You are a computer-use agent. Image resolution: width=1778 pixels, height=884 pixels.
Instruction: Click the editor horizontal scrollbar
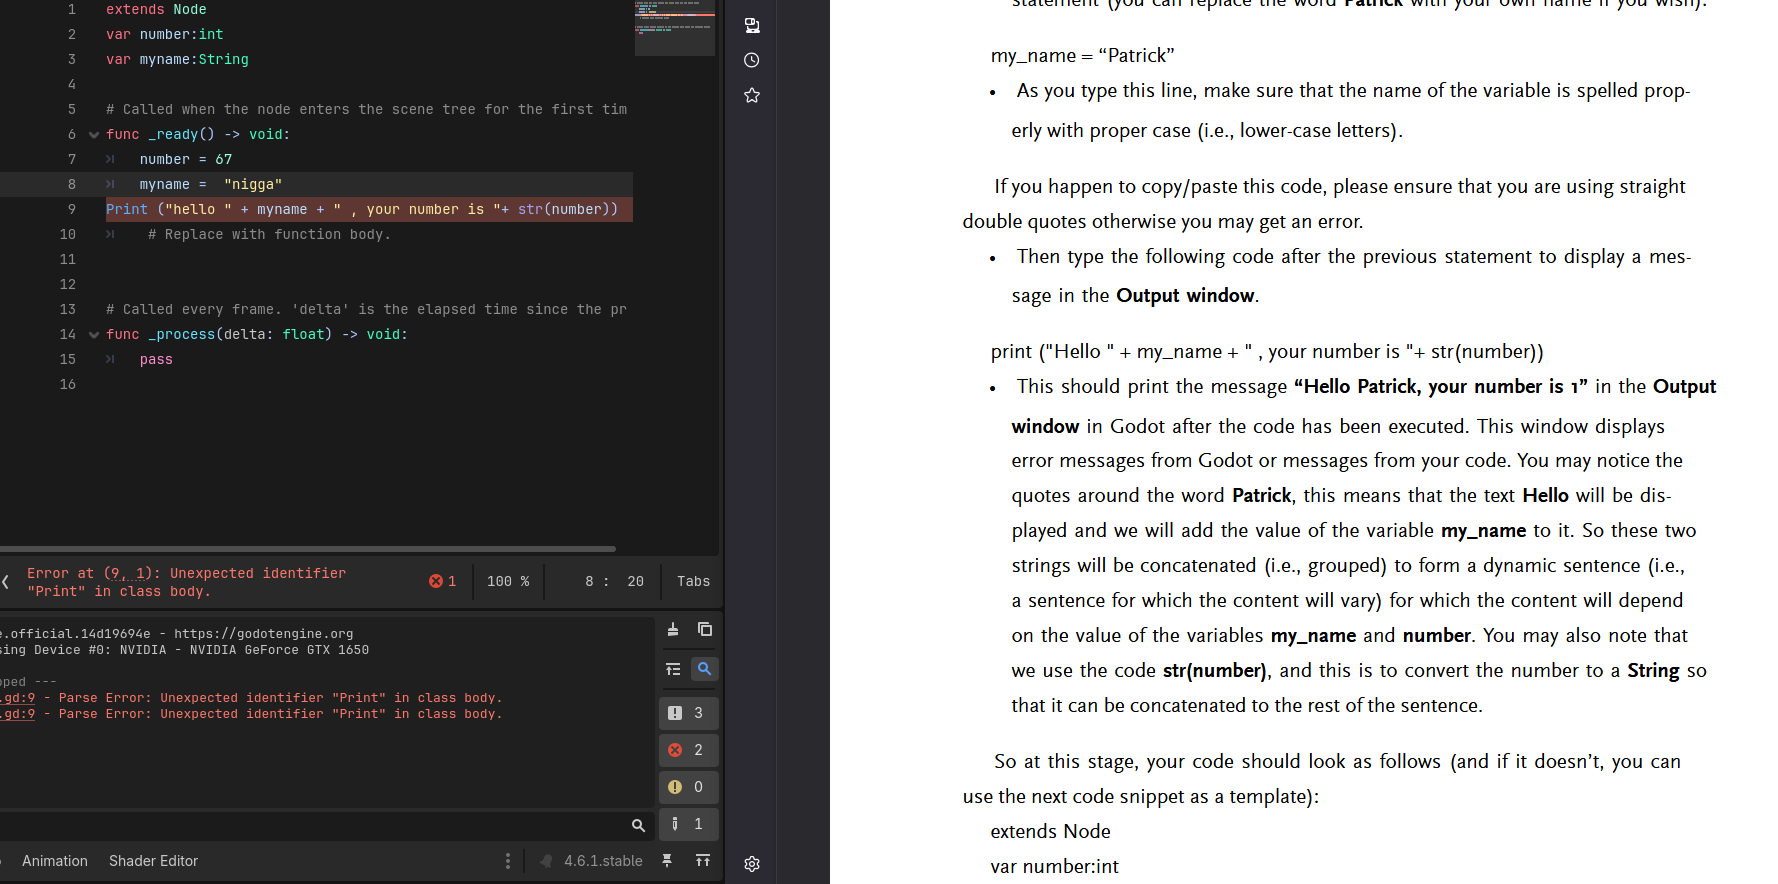308,549
